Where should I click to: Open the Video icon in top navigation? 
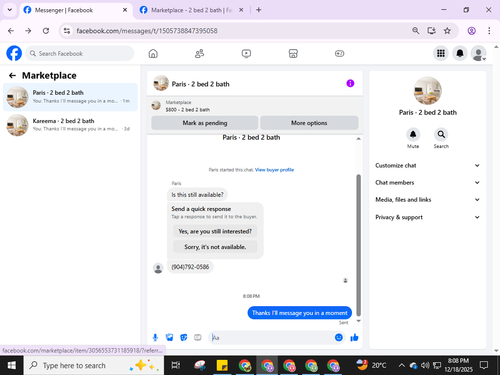246,53
